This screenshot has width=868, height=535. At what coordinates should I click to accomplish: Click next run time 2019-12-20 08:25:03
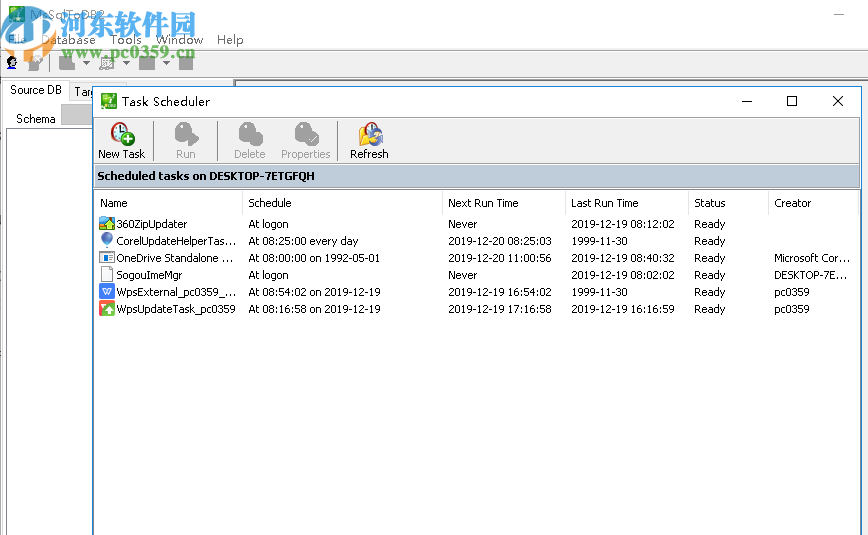pyautogui.click(x=500, y=241)
